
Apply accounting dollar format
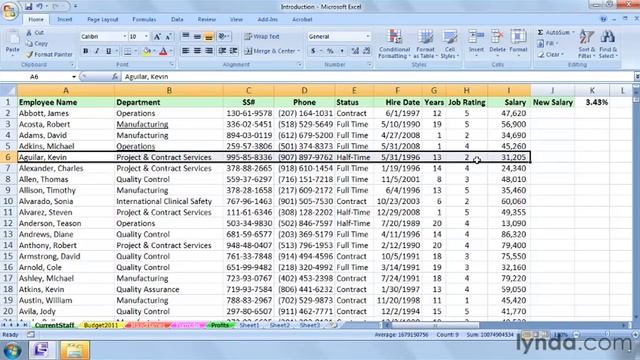[x=313, y=51]
